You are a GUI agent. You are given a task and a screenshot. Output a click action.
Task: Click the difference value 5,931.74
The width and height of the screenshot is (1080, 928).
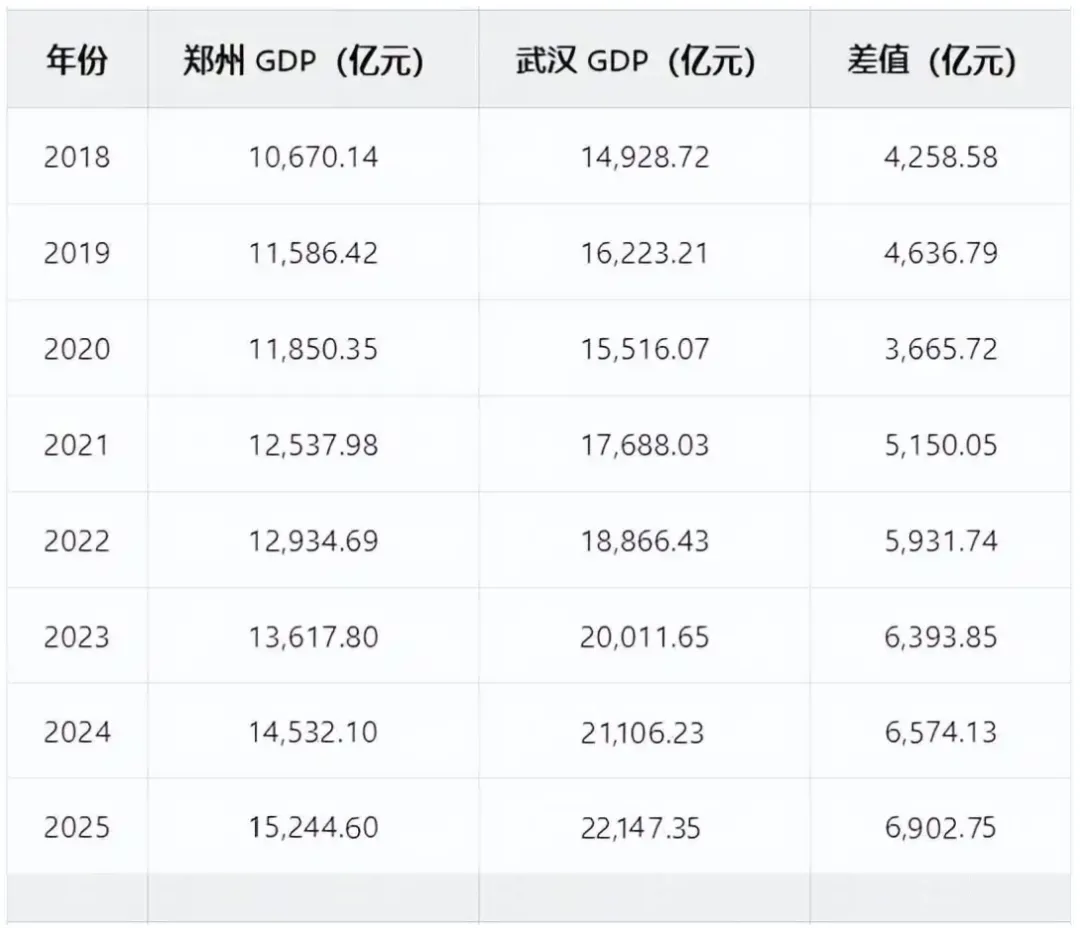[941, 540]
